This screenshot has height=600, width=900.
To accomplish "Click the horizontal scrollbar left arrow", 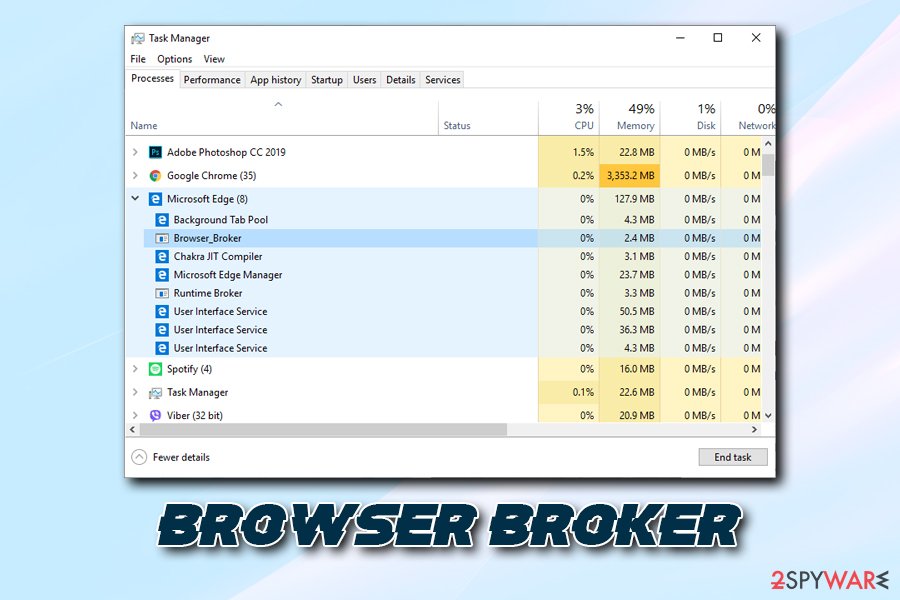I will pos(133,429).
